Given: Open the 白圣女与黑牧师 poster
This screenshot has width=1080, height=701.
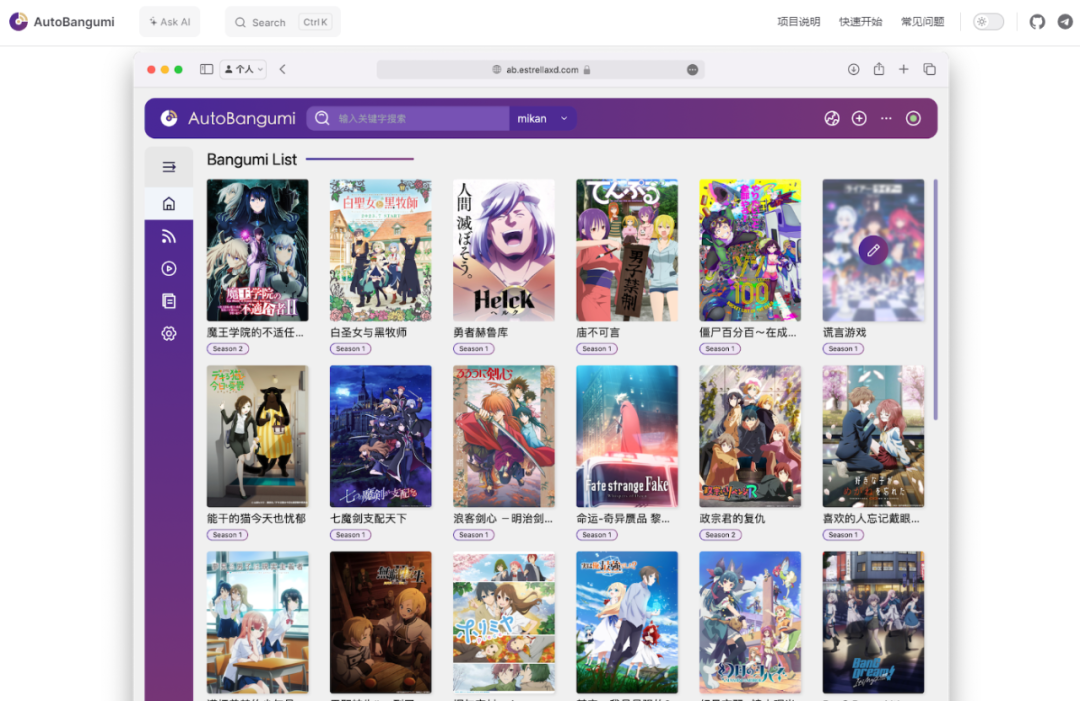Looking at the screenshot, I should (x=380, y=250).
